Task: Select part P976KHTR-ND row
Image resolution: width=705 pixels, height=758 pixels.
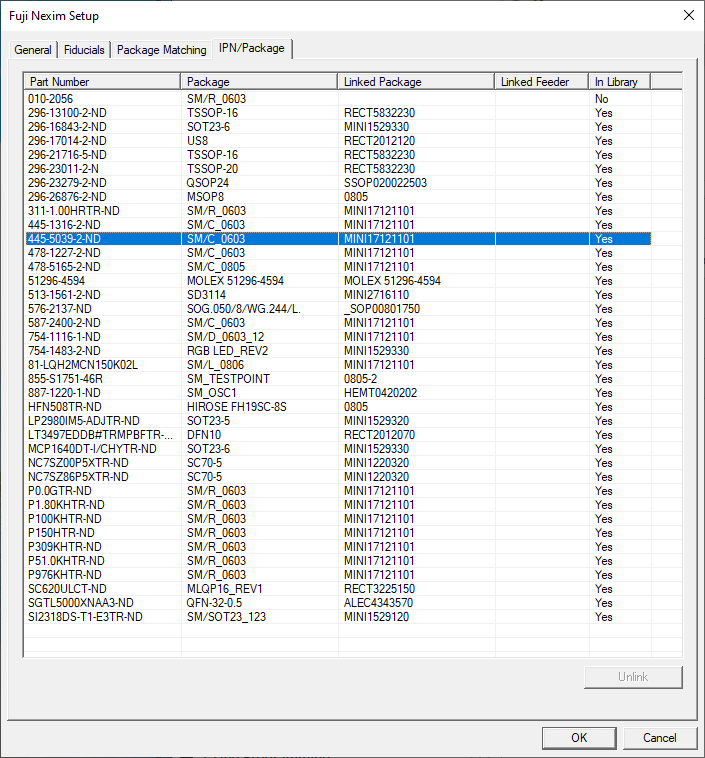Action: coord(338,575)
